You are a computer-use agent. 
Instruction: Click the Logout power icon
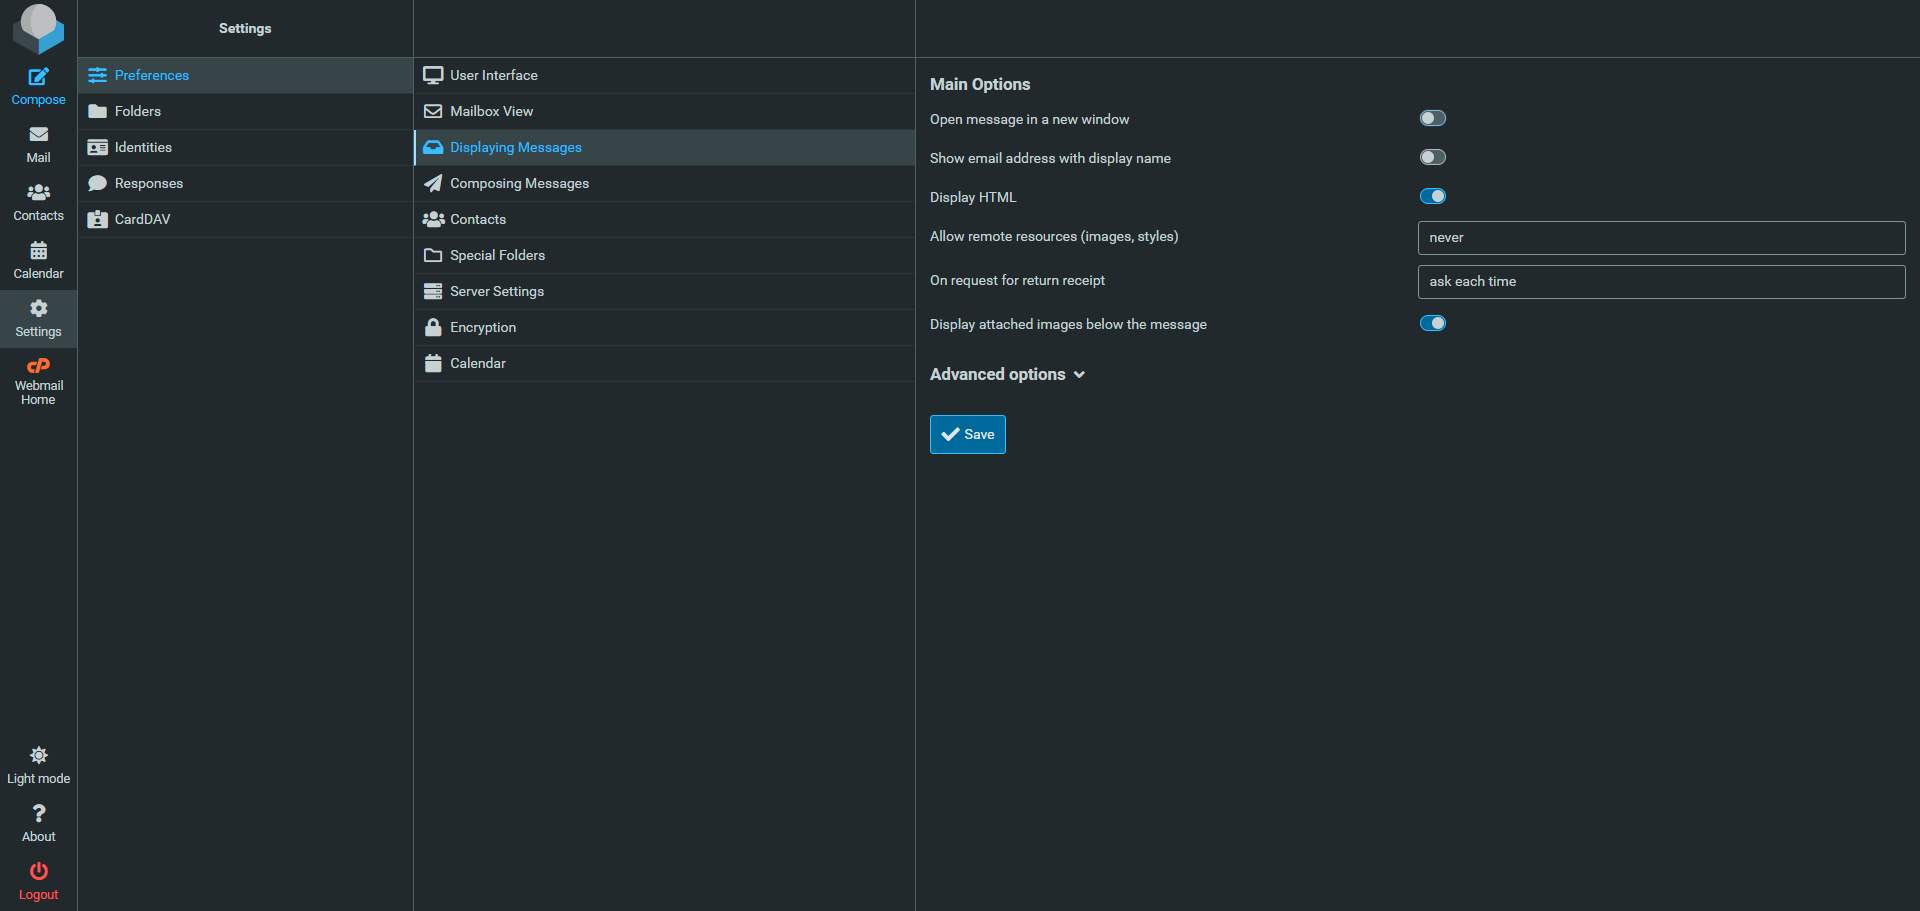[38, 872]
